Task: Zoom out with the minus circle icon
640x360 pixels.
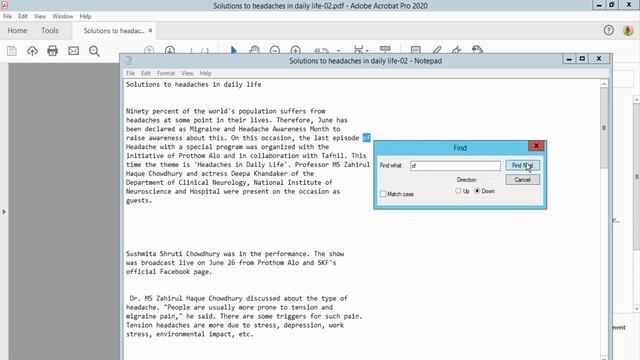Action: (x=275, y=50)
